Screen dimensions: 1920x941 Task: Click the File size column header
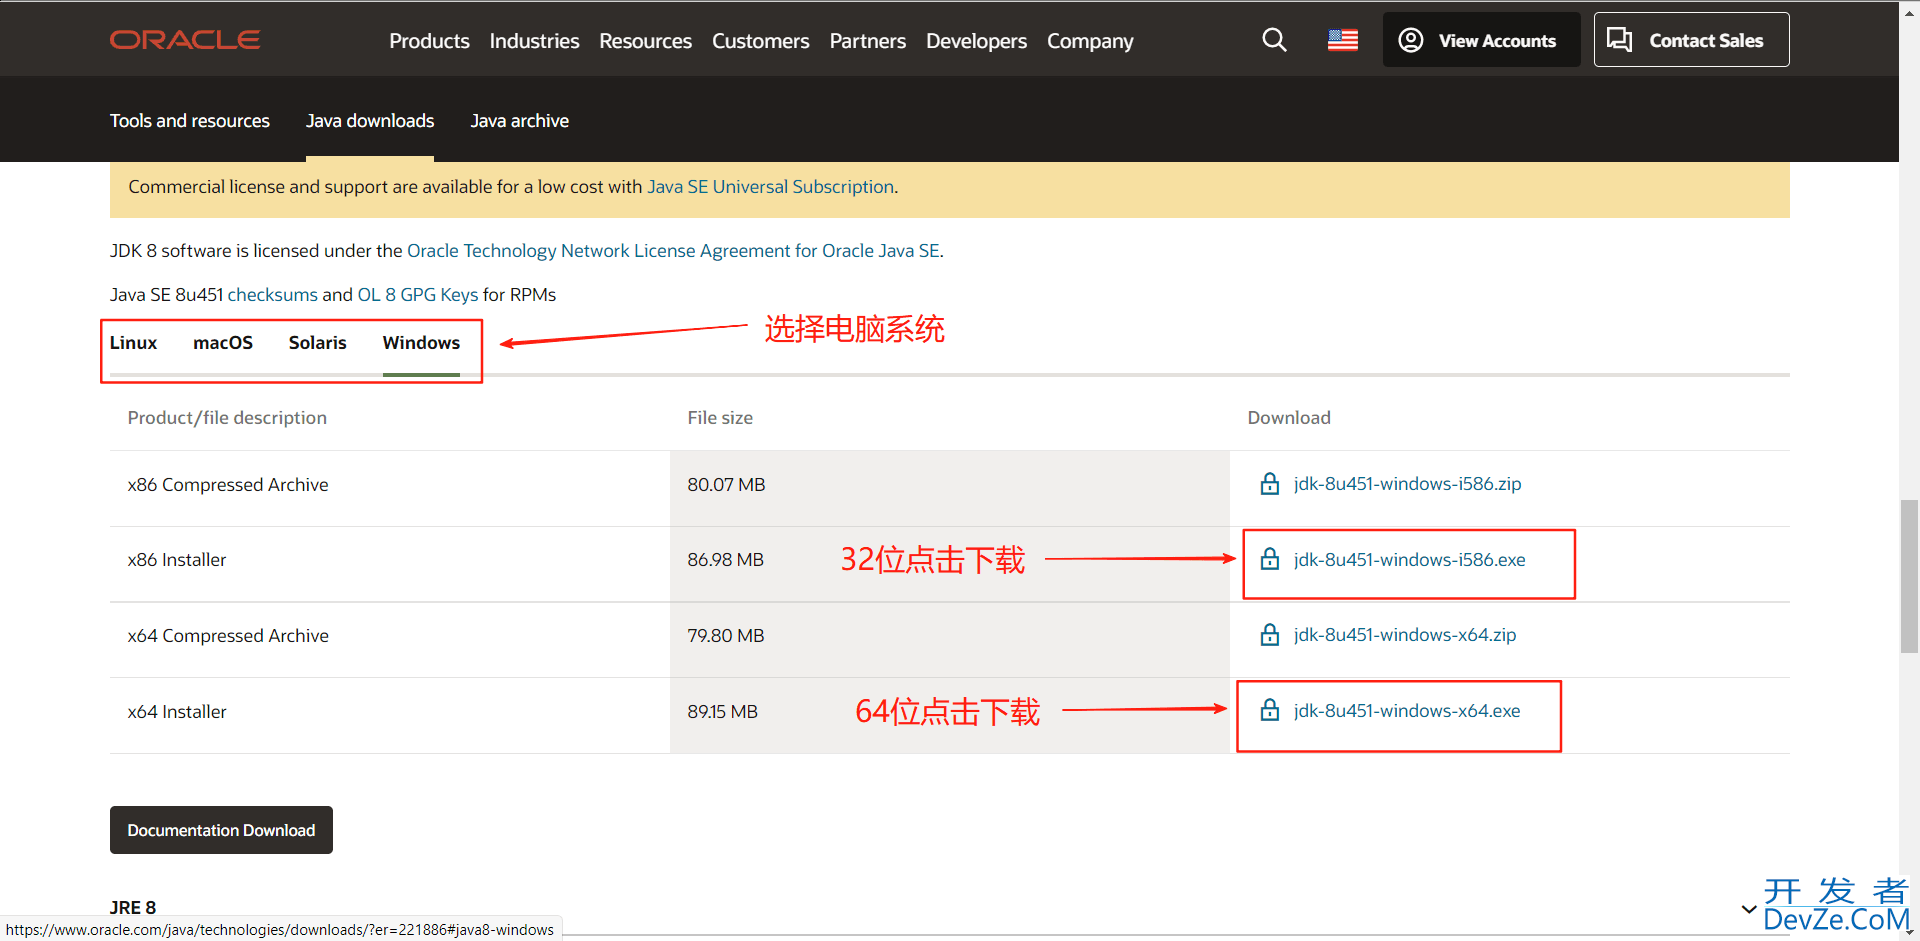[720, 418]
